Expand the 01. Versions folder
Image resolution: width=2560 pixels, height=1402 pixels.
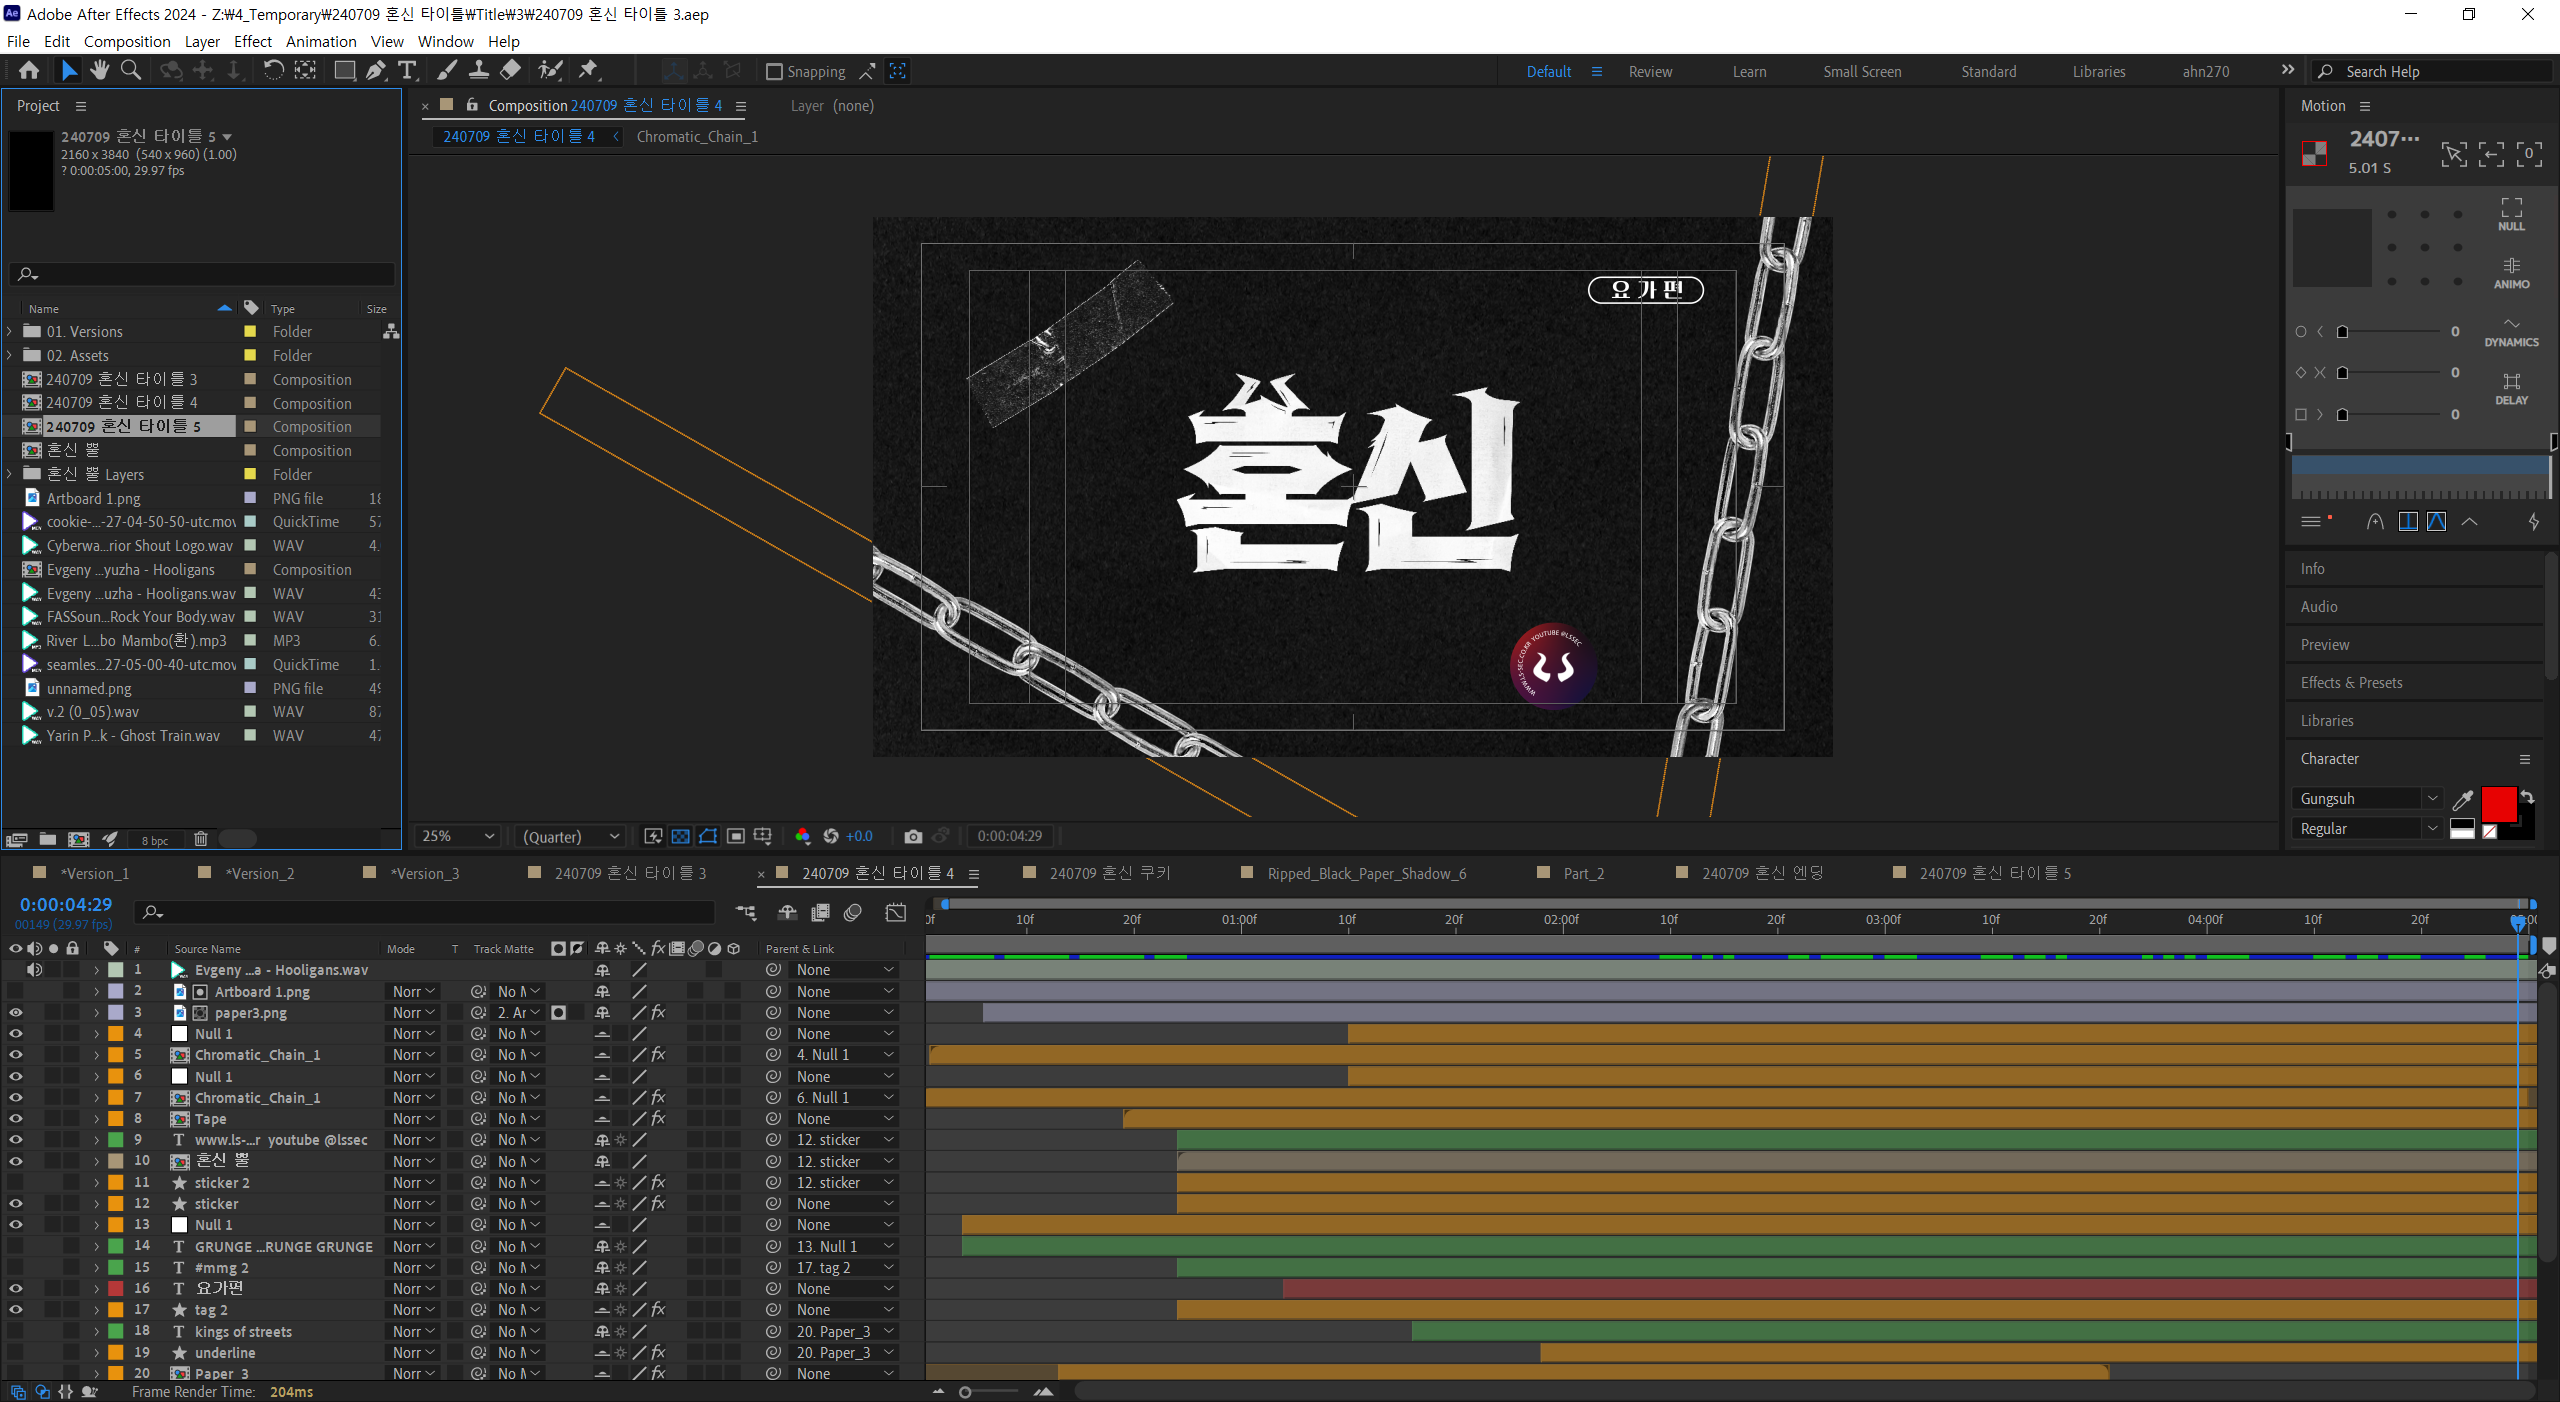pos(10,331)
